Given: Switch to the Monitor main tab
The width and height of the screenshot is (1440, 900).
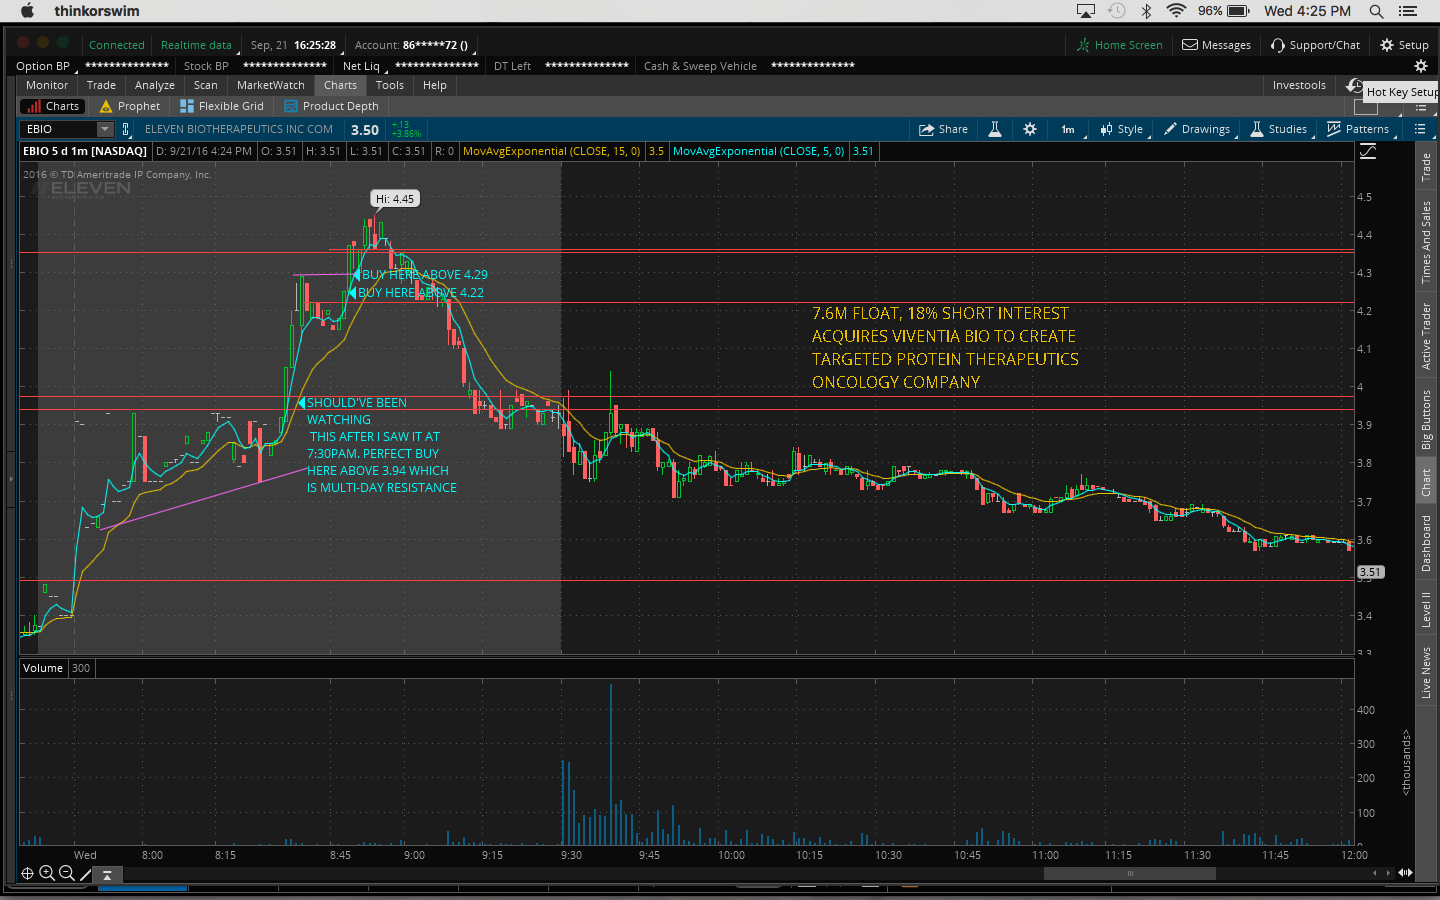Looking at the screenshot, I should click(47, 85).
